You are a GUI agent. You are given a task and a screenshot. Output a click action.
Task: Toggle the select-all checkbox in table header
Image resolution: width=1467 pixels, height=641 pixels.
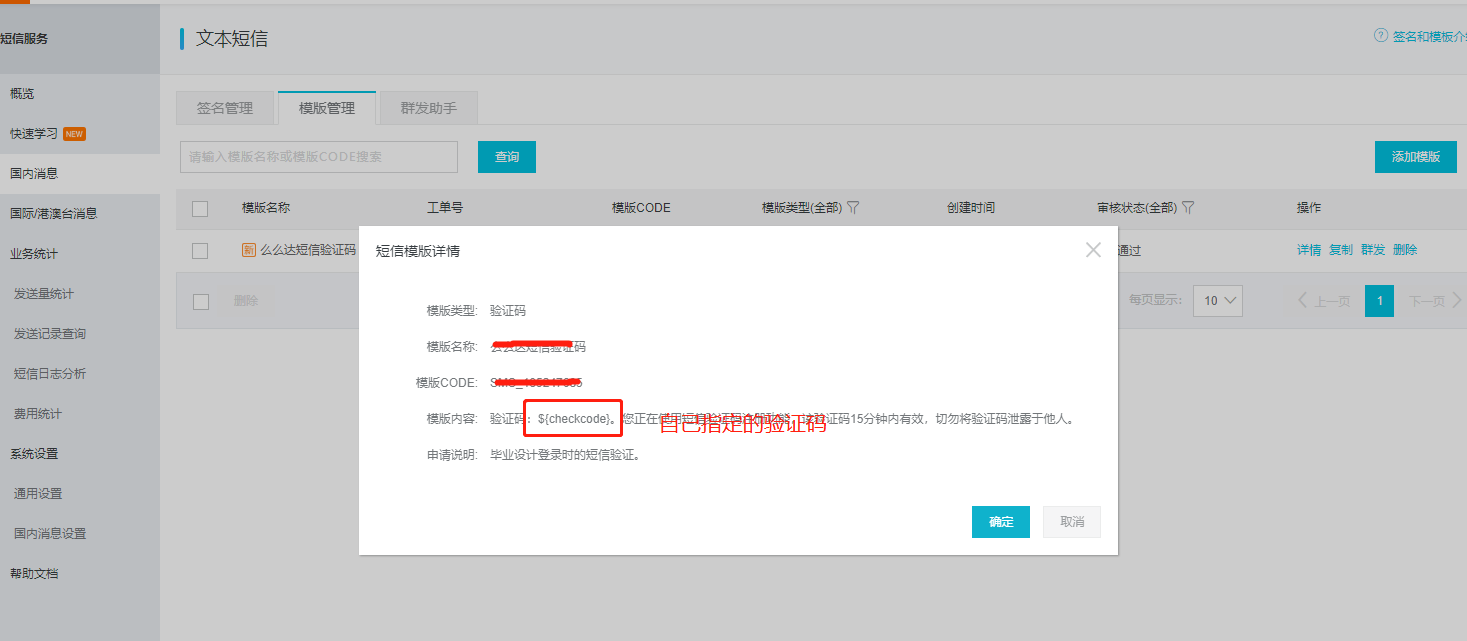[x=200, y=209]
